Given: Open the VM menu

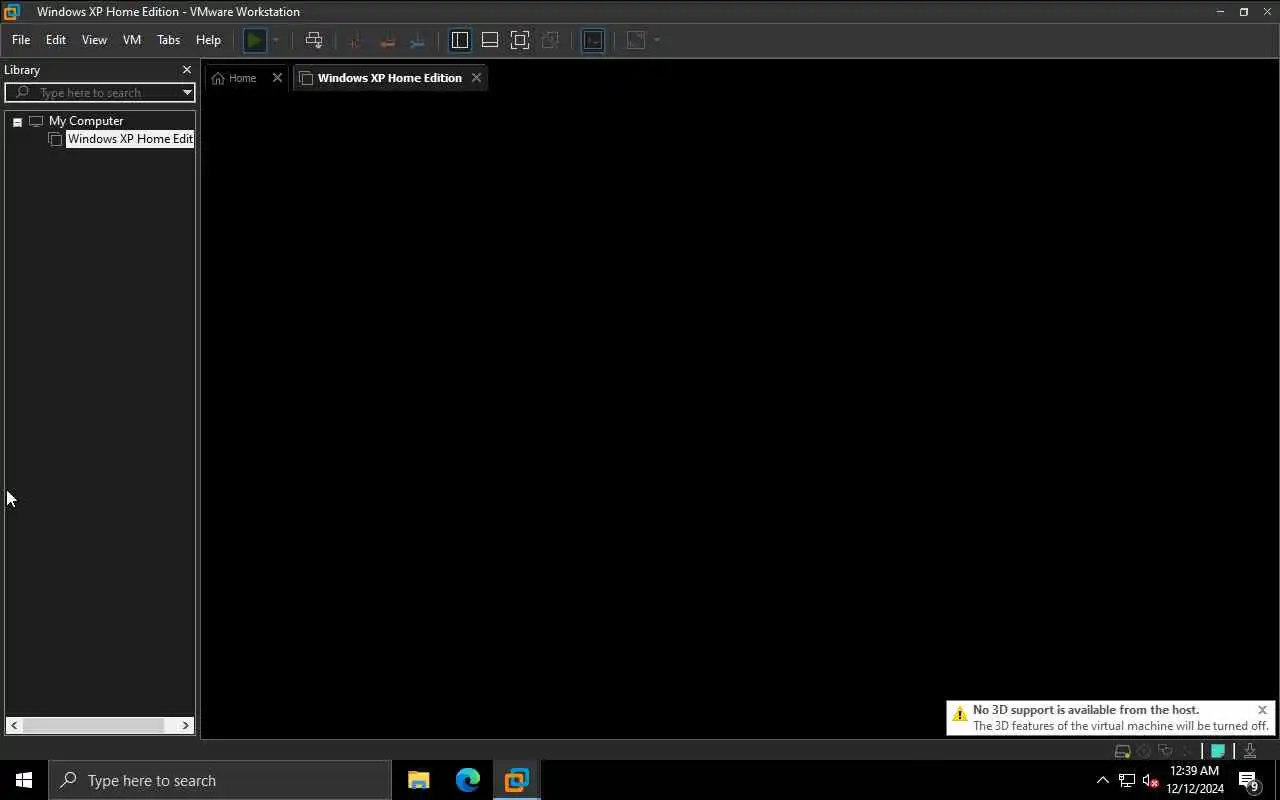Looking at the screenshot, I should 132,40.
